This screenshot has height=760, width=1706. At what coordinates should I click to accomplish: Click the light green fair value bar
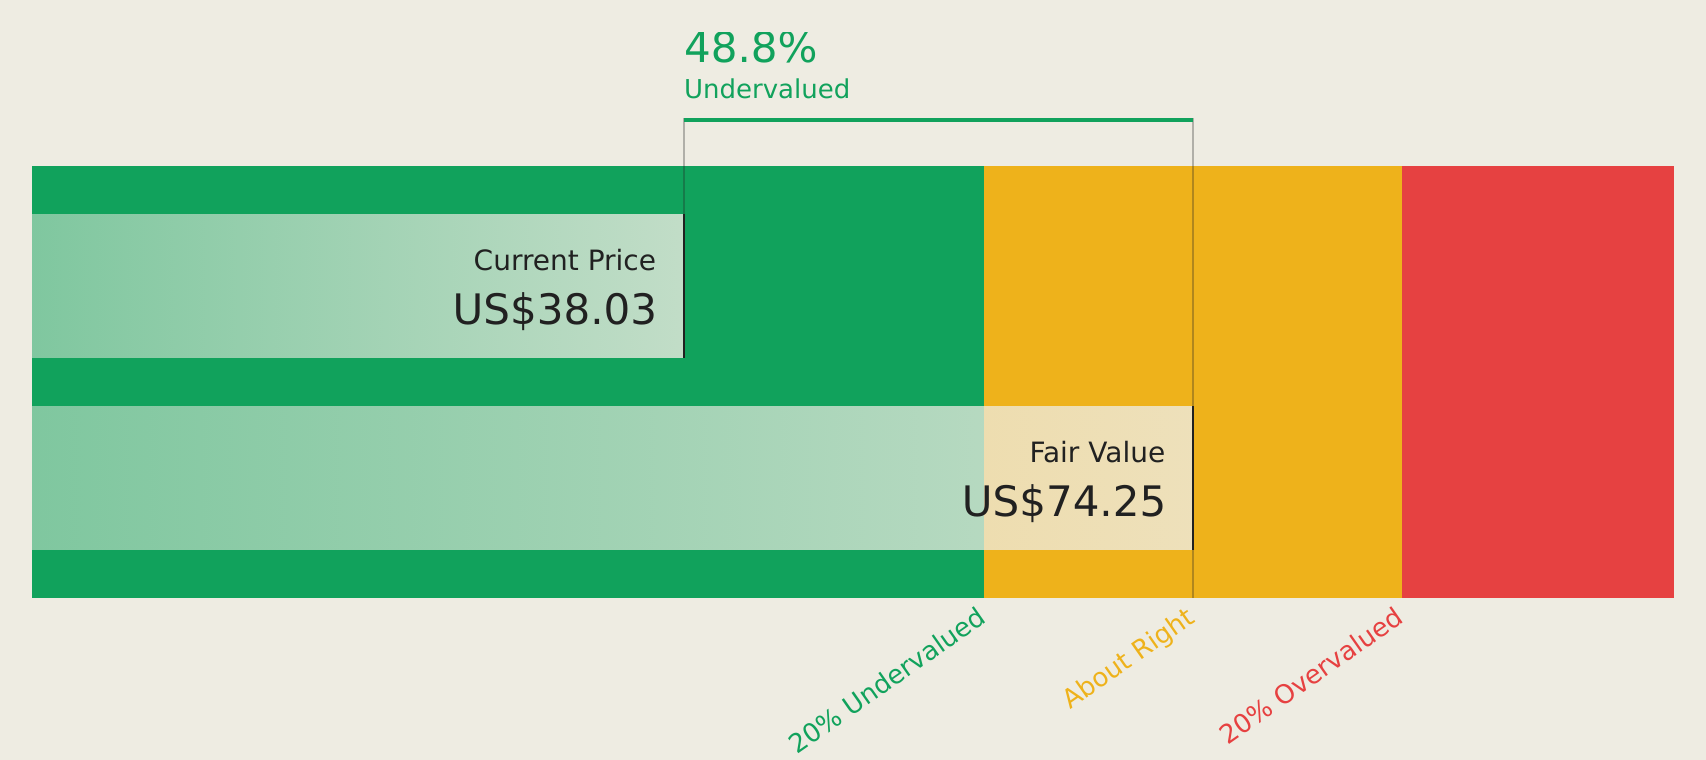[x=508, y=478]
